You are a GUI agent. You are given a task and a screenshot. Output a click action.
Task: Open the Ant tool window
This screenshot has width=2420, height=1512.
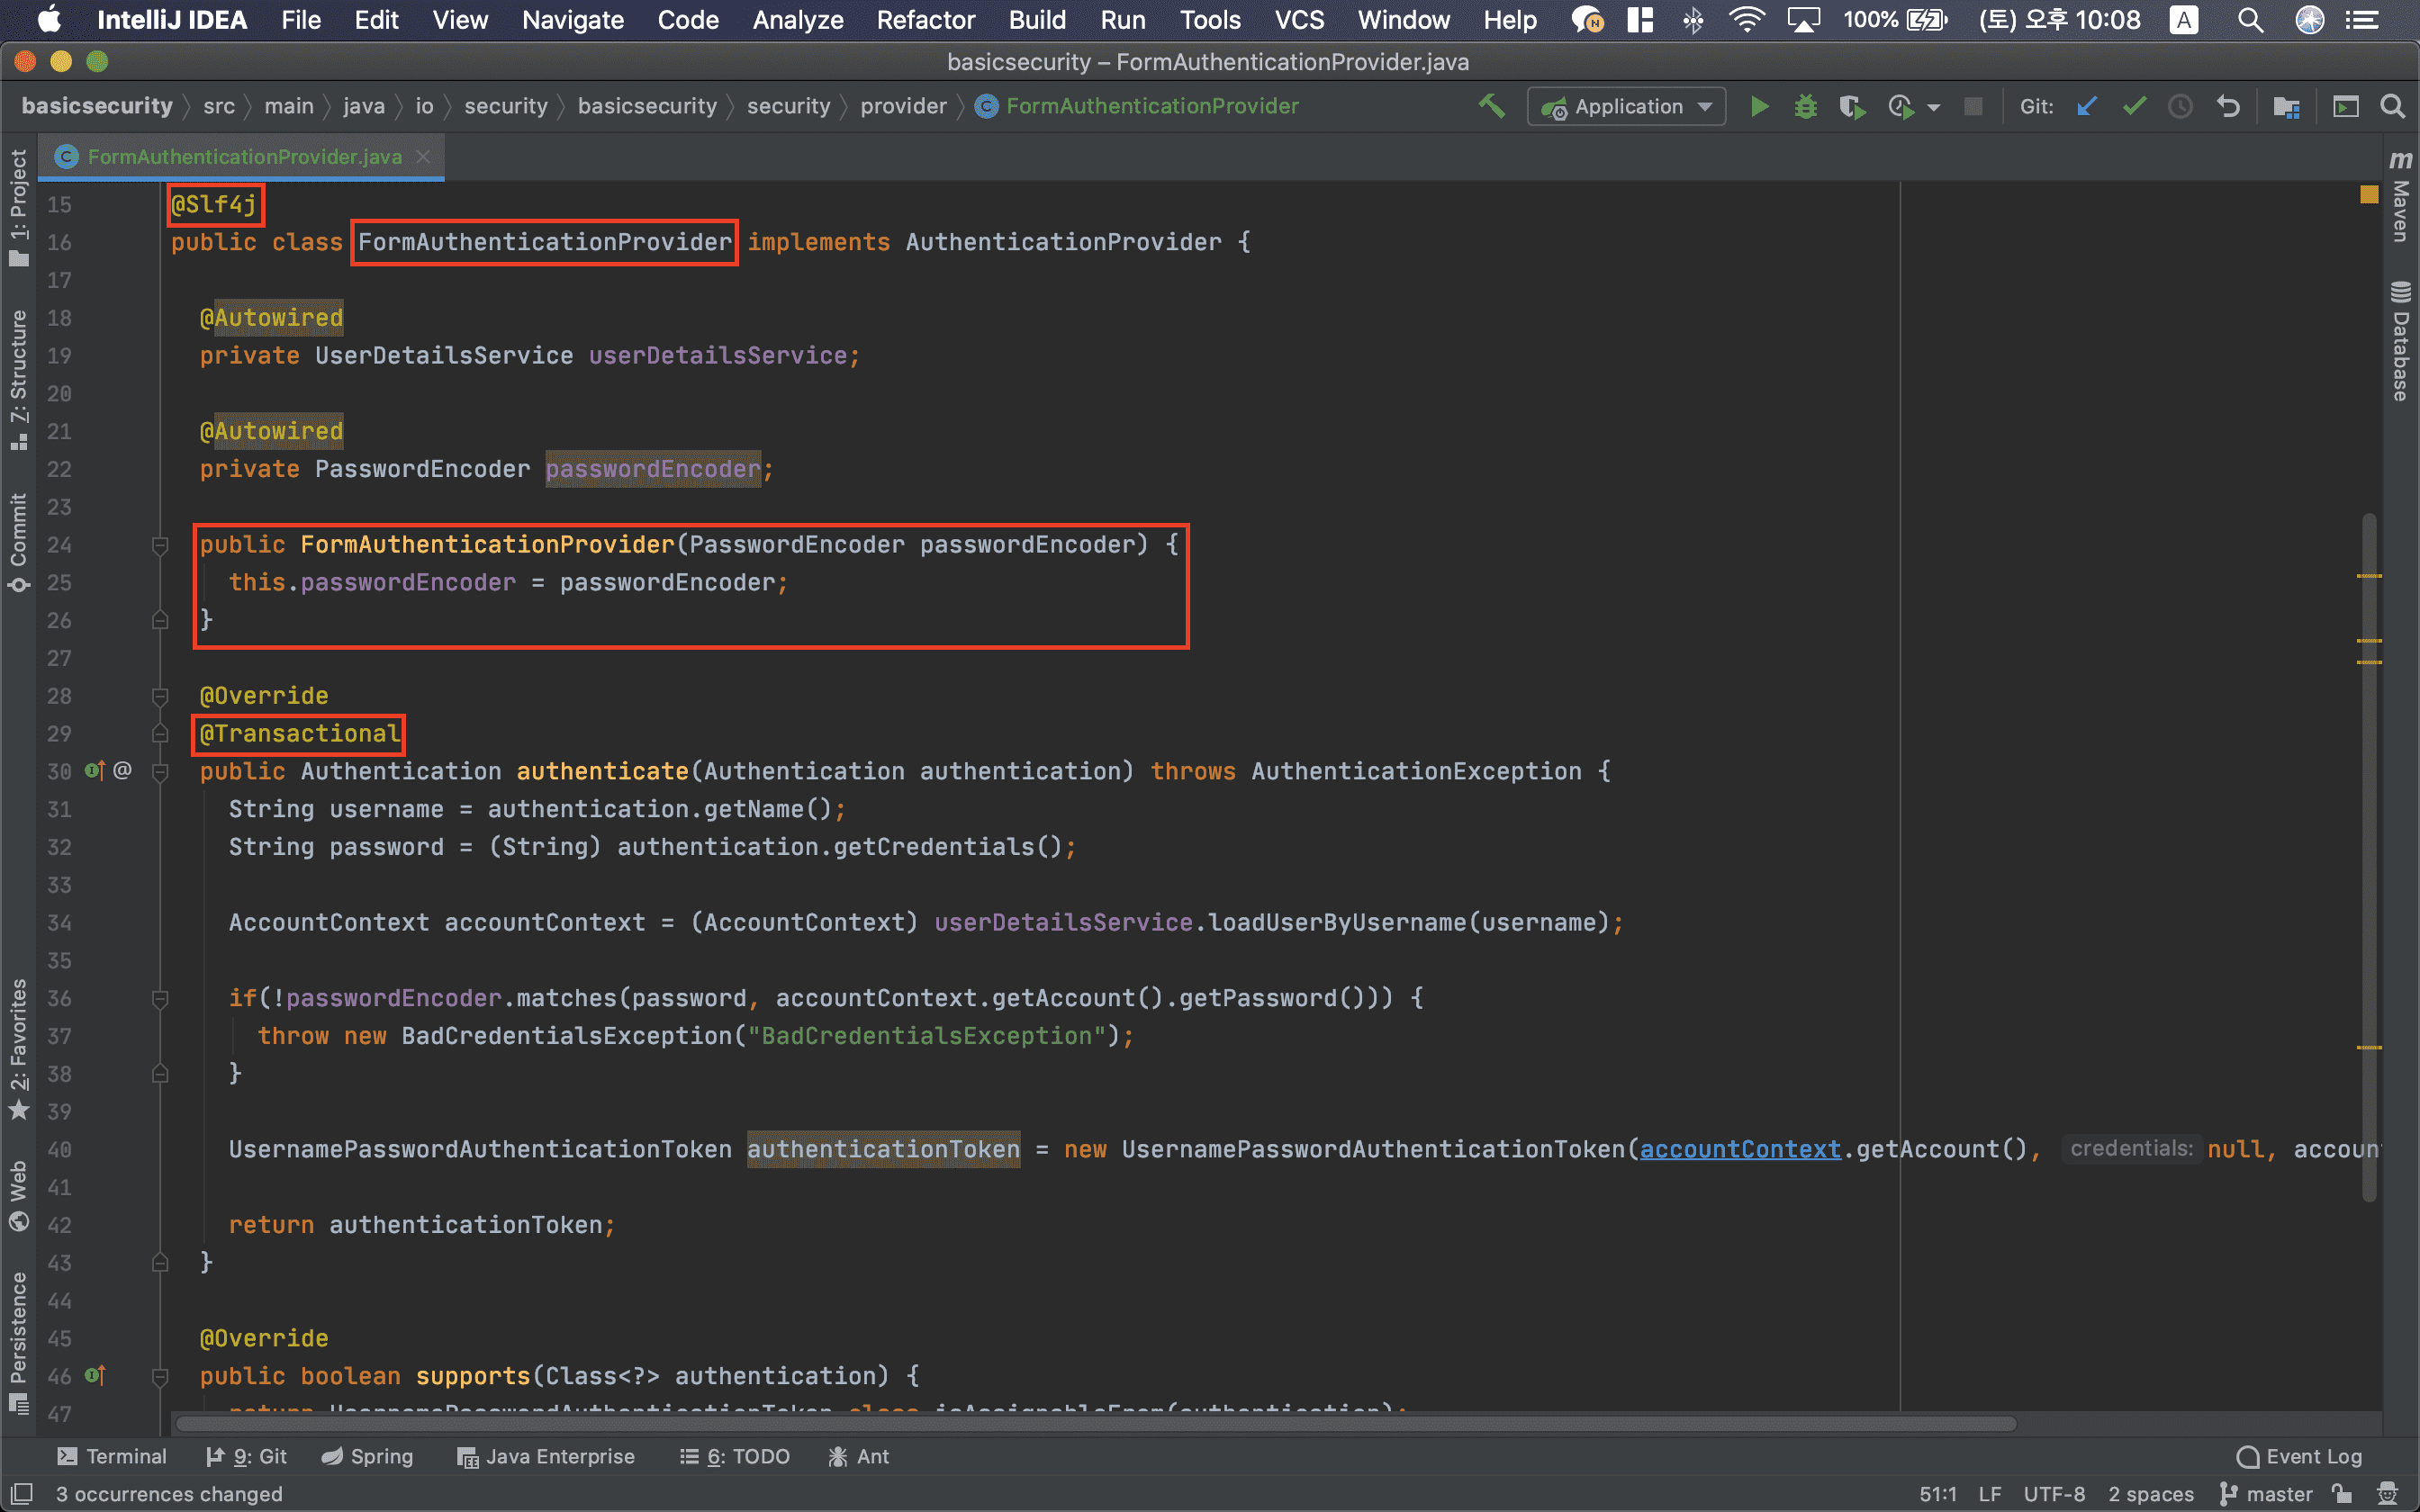[x=858, y=1456]
